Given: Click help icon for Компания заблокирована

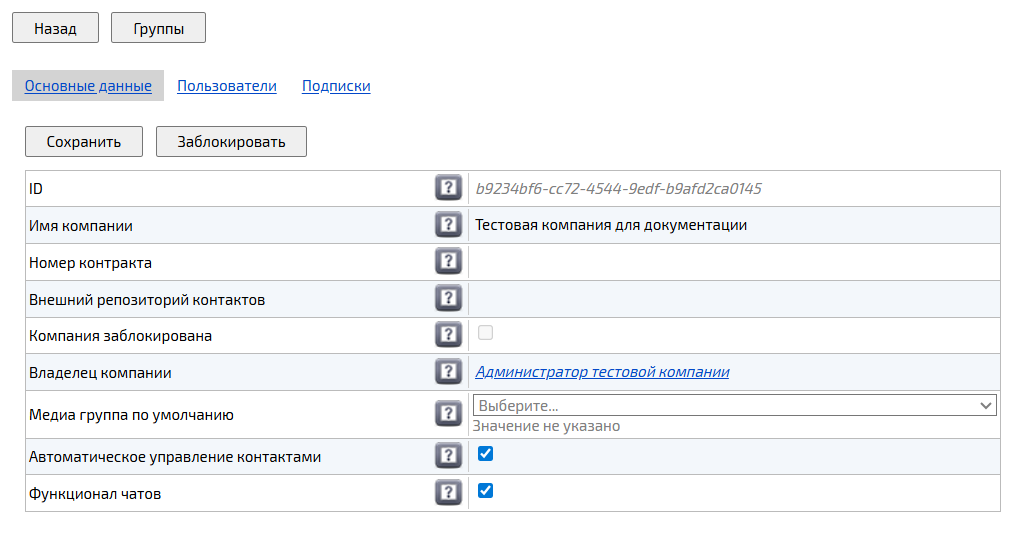Looking at the screenshot, I should tap(448, 336).
